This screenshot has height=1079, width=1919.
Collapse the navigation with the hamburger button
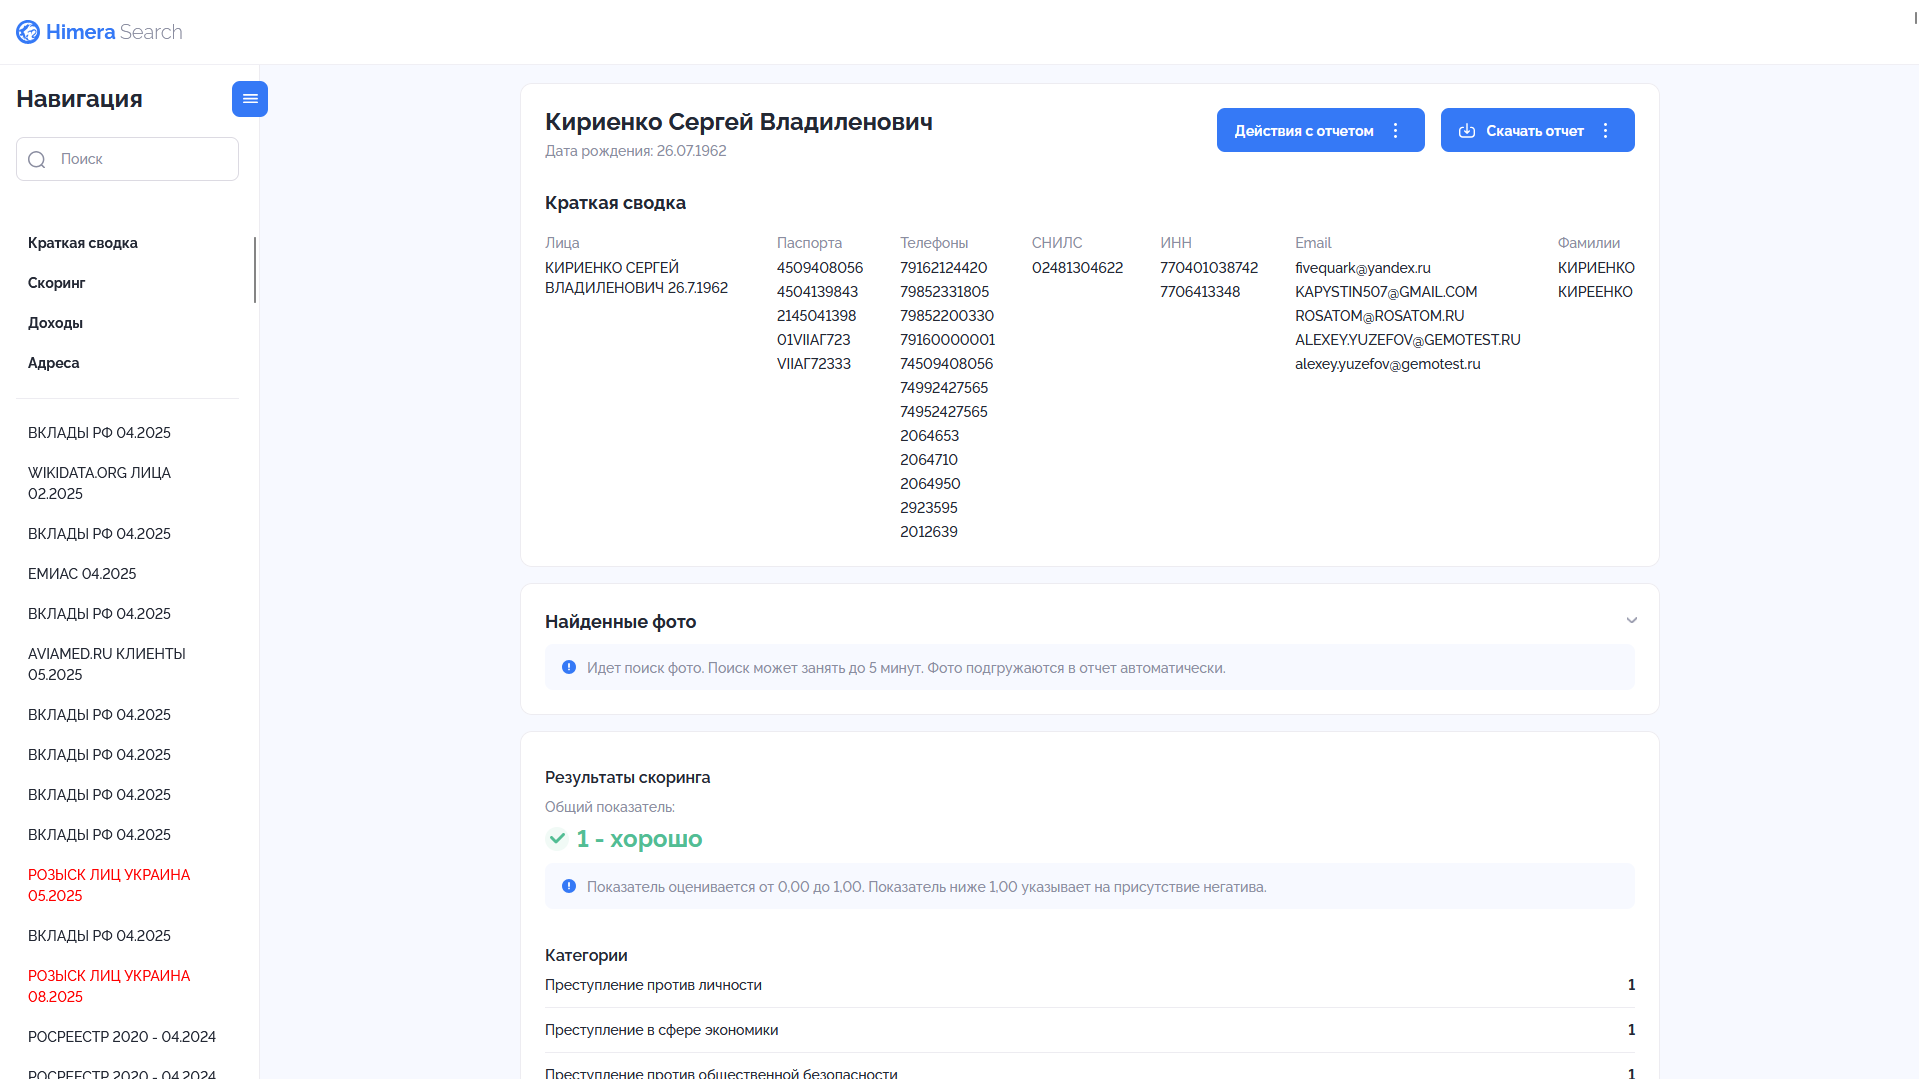coord(250,99)
